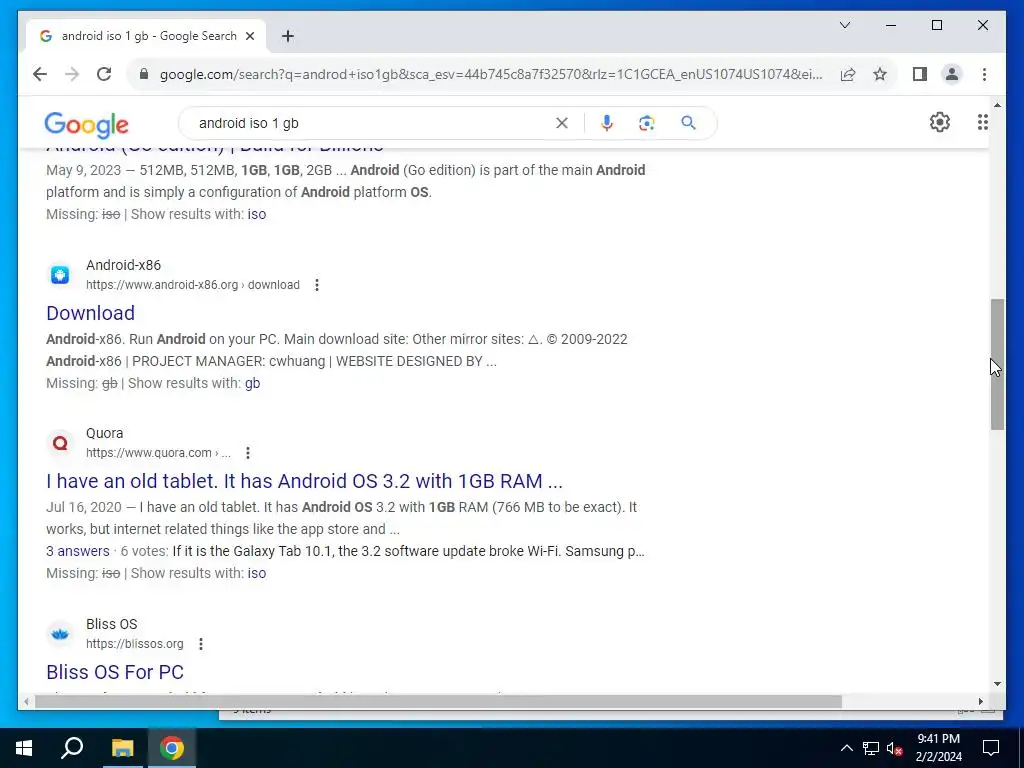The height and width of the screenshot is (768, 1024).
Task: View site information padlock icon
Action: 144,74
